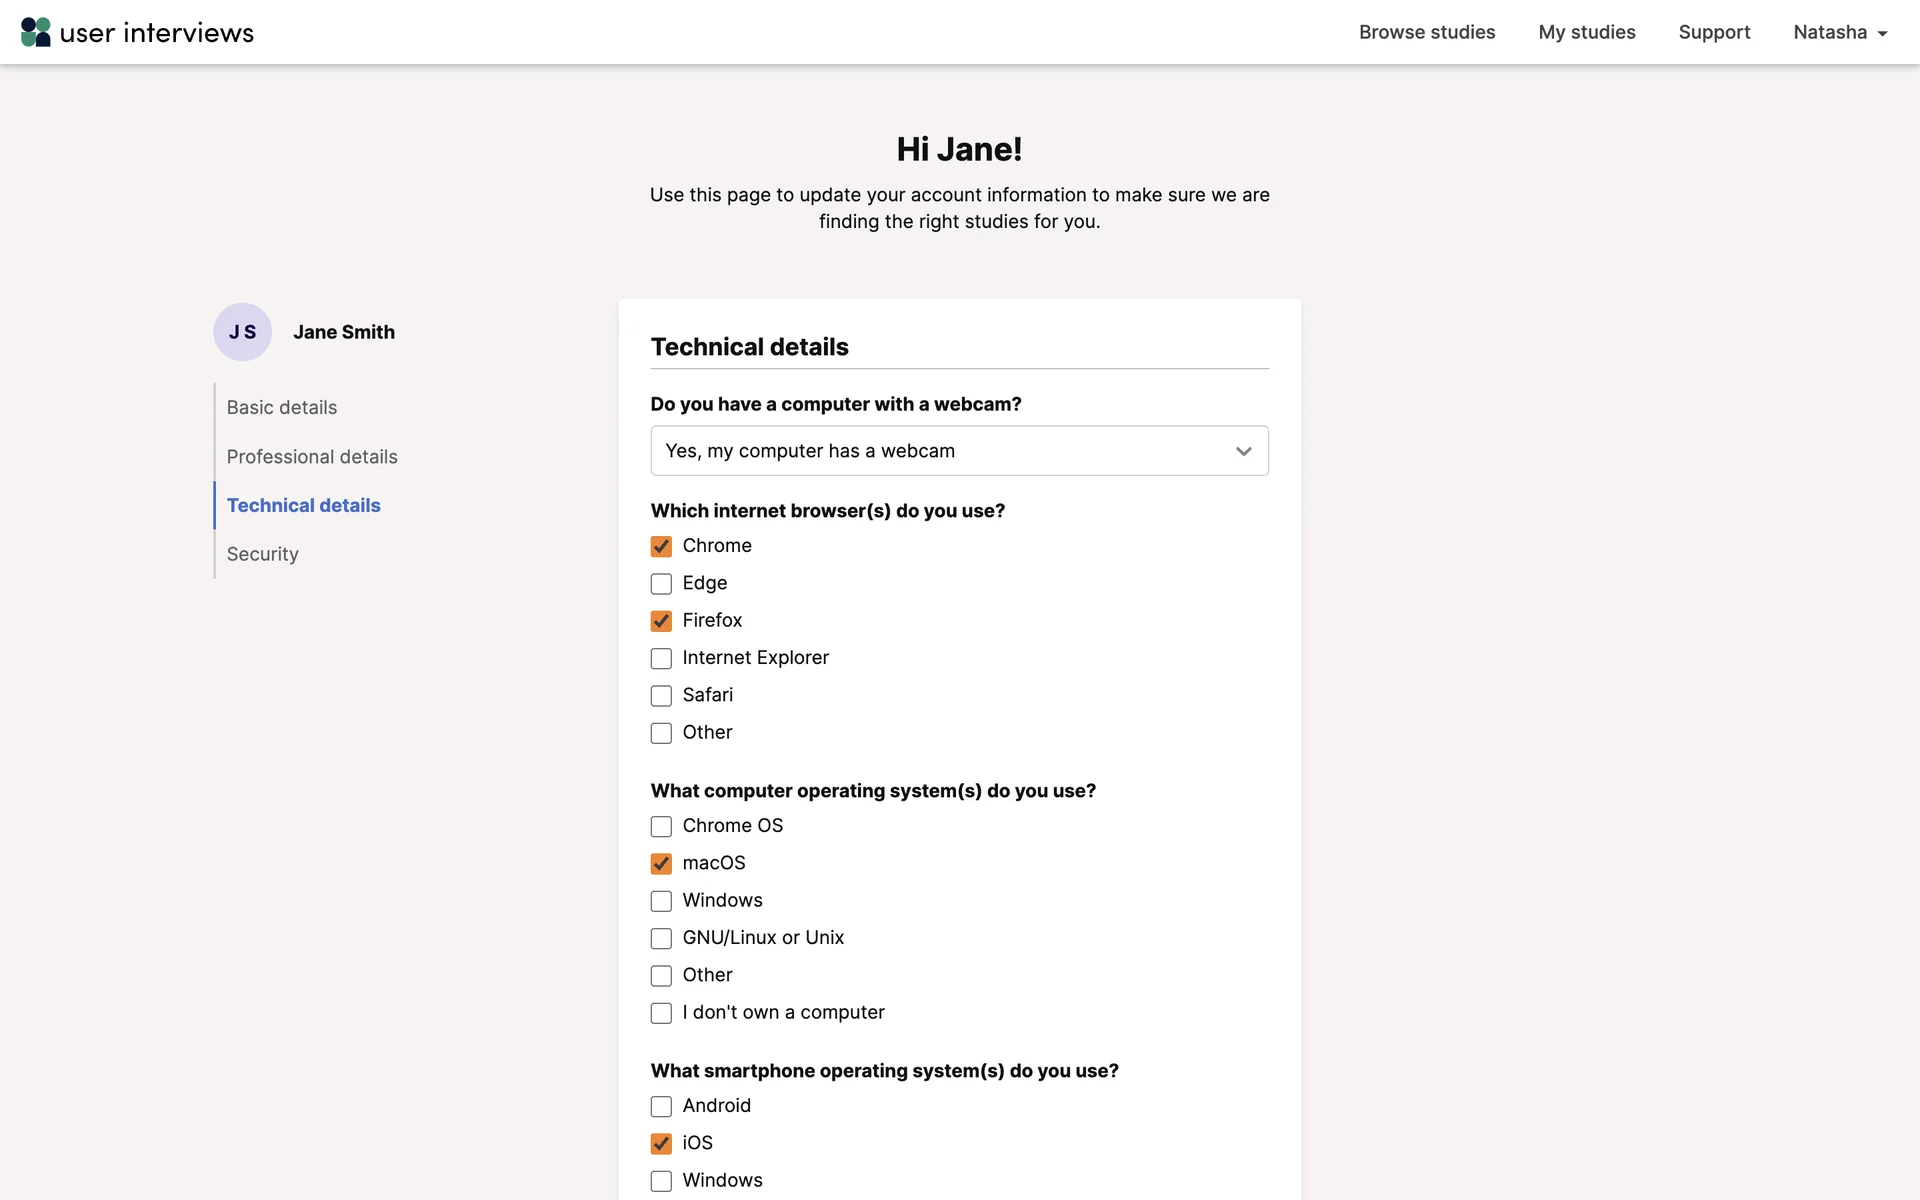Uncheck the macOS operating system checkbox
The image size is (1920, 1200).
point(661,864)
